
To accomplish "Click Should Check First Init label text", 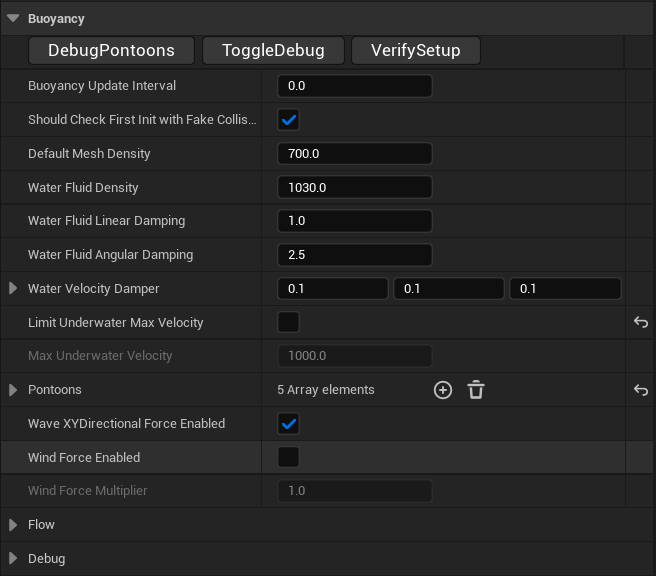I will pos(142,120).
